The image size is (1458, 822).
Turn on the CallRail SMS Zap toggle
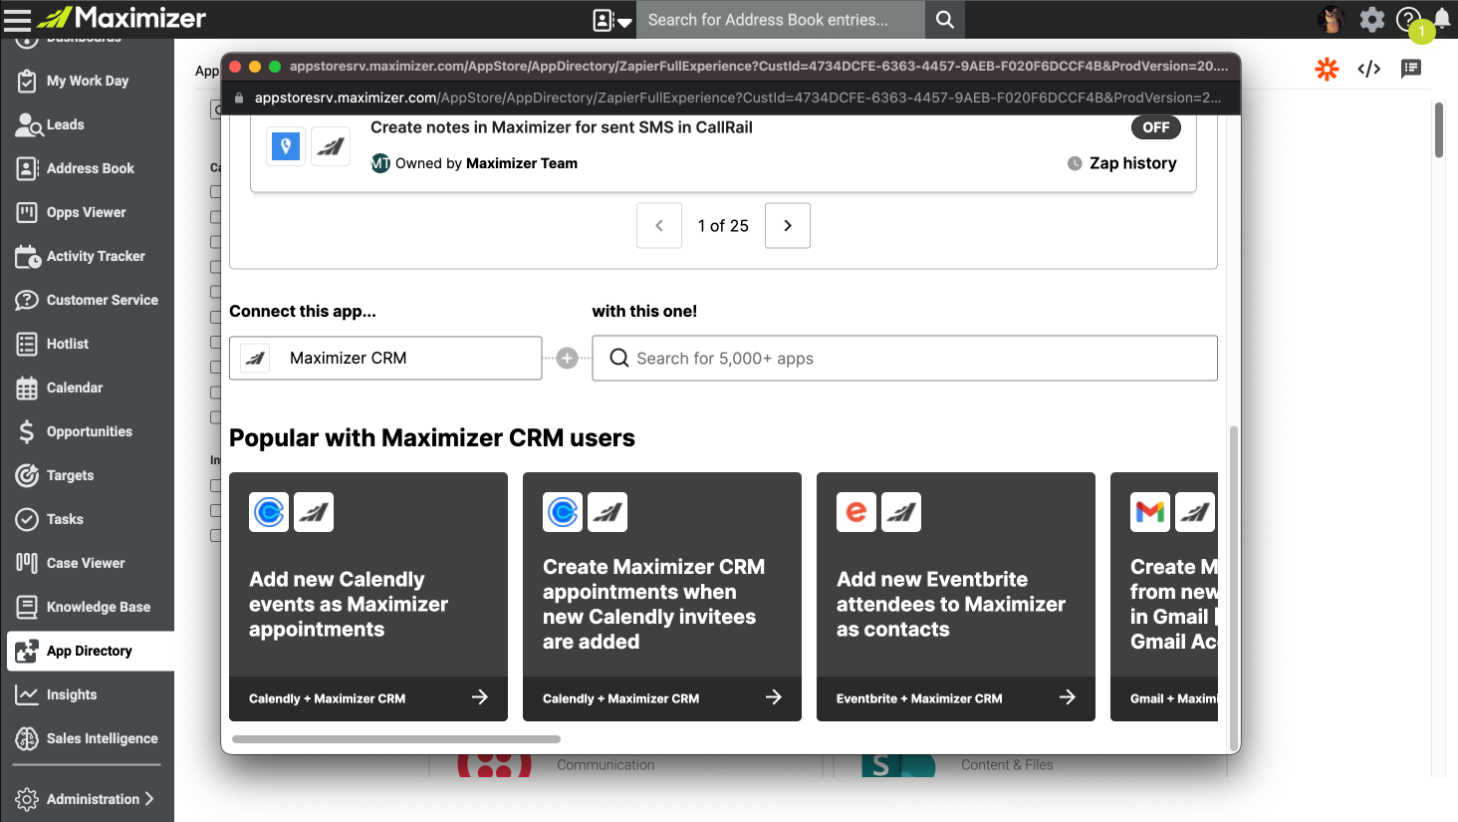[1155, 127]
